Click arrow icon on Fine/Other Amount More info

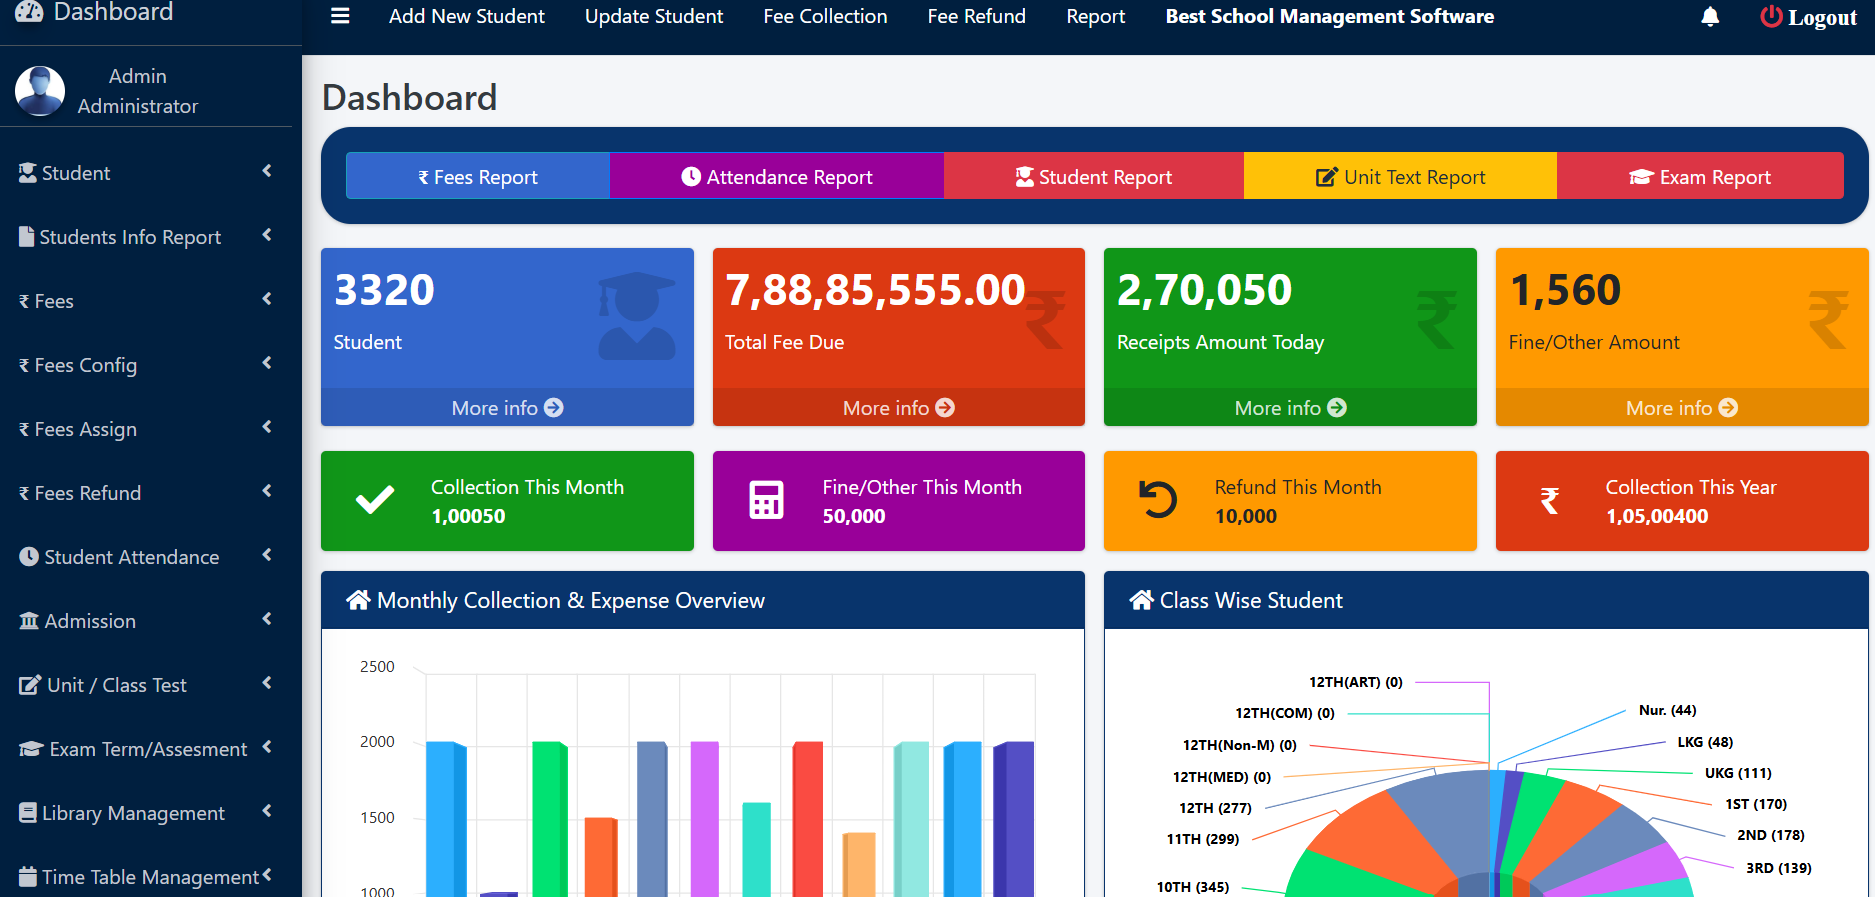click(1728, 408)
